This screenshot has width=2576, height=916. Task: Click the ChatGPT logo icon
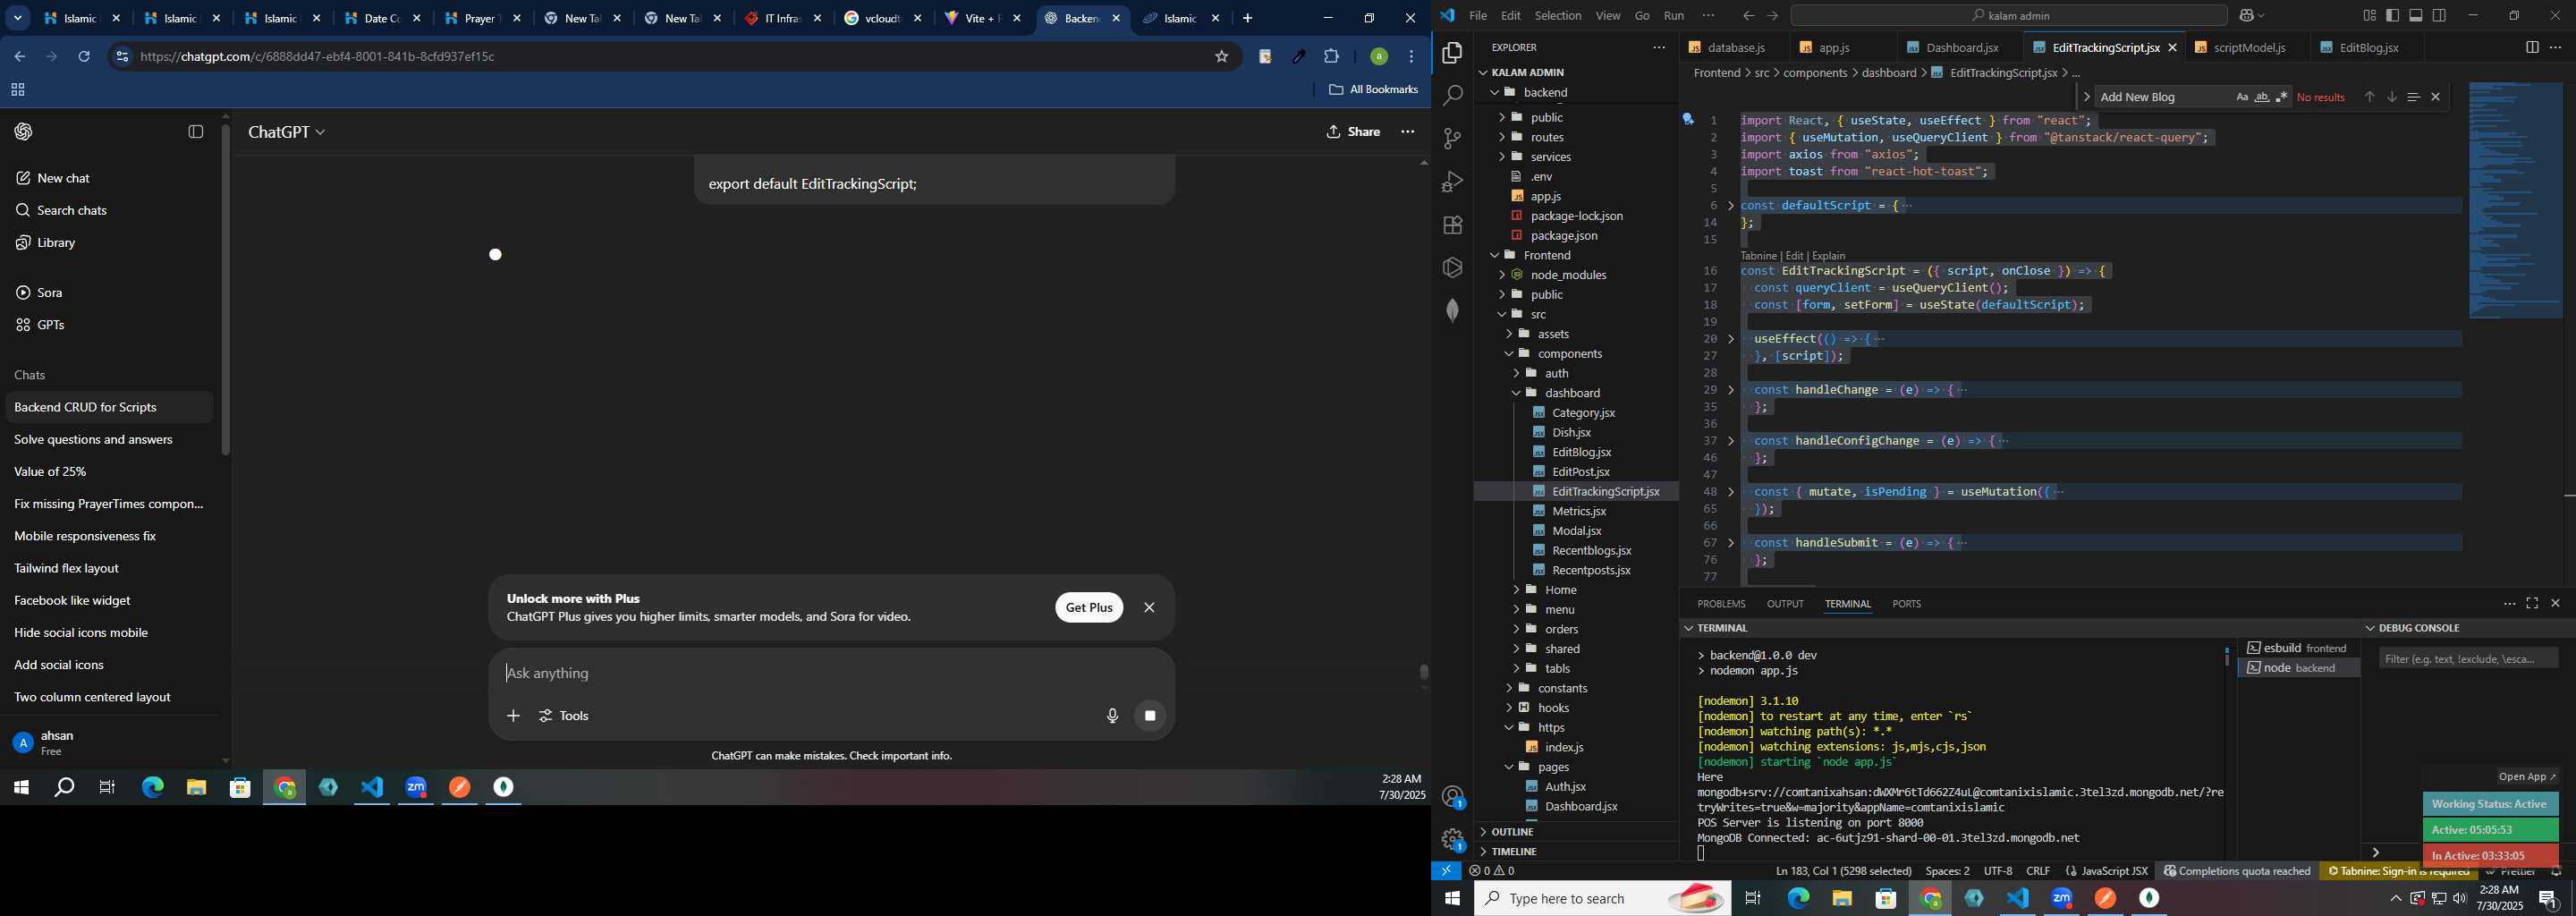click(x=23, y=132)
